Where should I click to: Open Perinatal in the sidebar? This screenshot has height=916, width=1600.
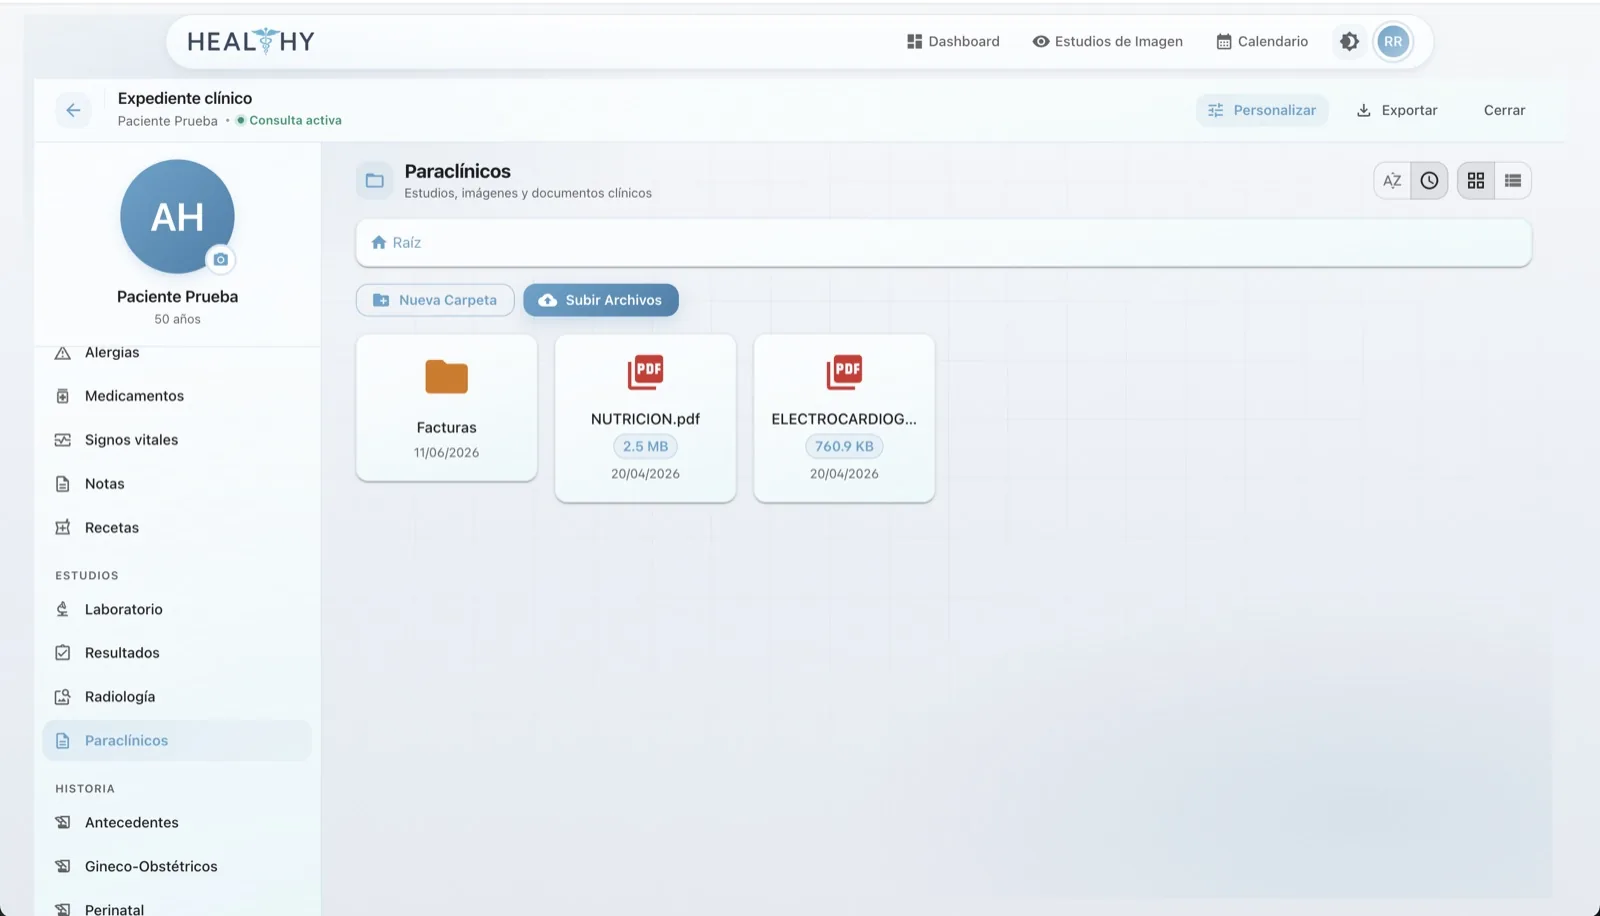point(177,908)
